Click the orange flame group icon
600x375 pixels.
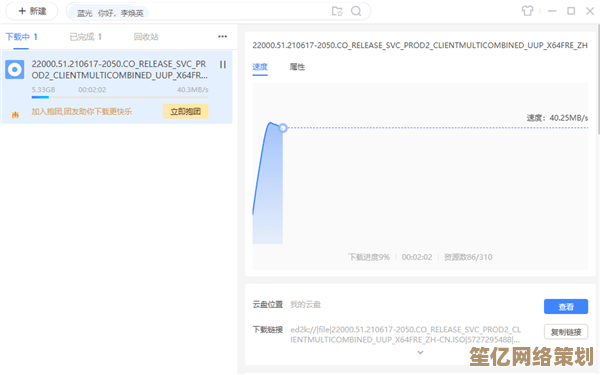15,114
